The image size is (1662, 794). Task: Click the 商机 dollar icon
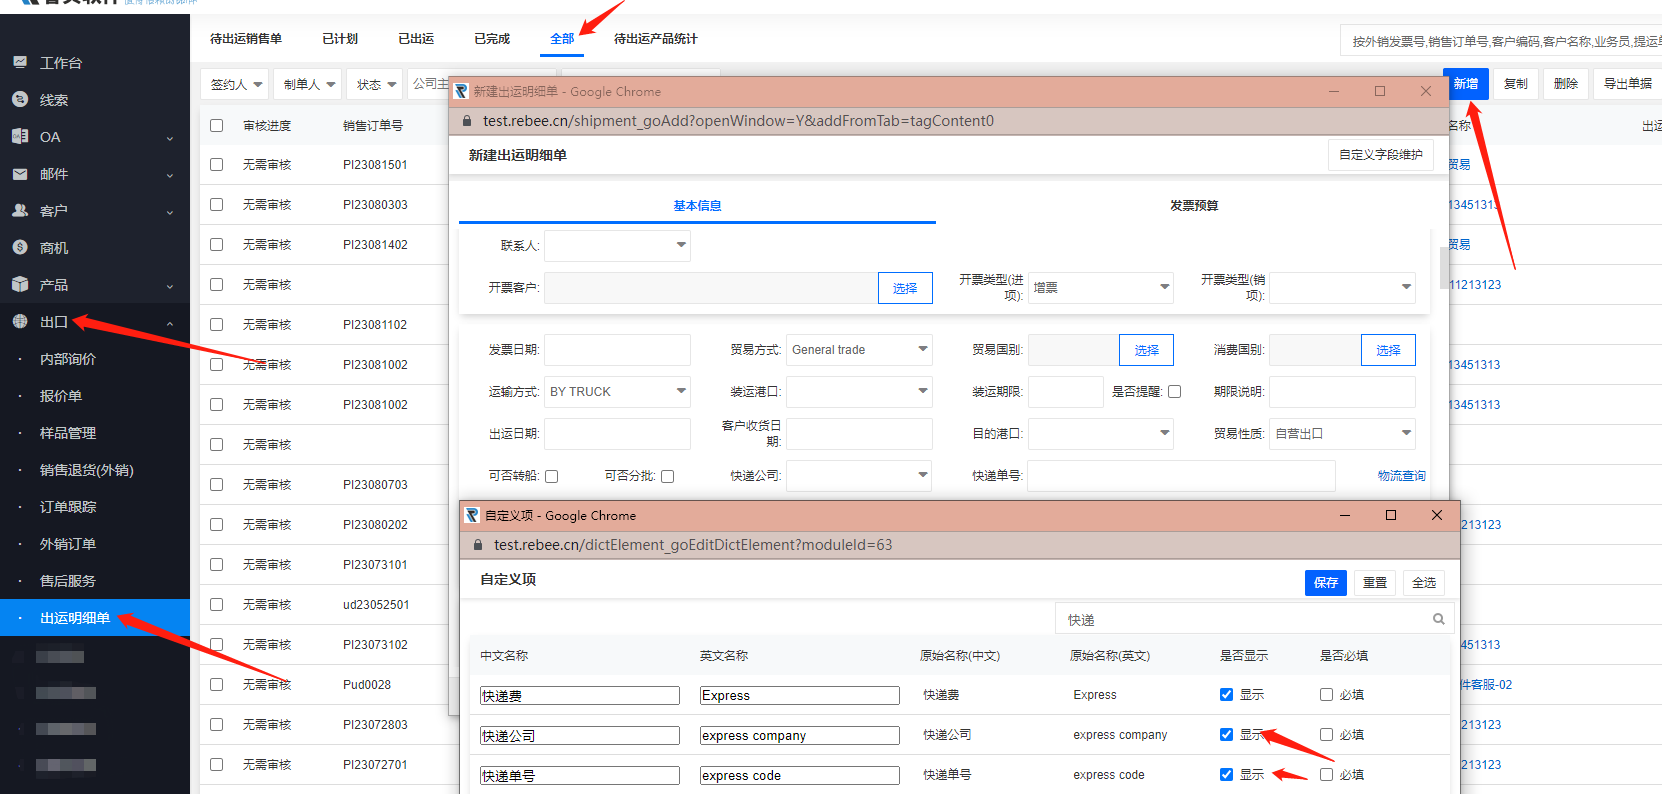pos(20,247)
